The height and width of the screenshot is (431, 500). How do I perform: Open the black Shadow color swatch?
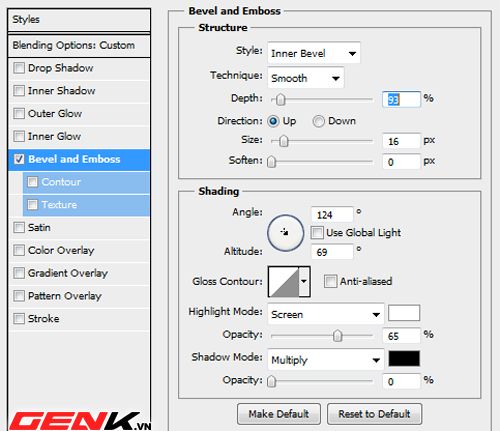(x=404, y=359)
